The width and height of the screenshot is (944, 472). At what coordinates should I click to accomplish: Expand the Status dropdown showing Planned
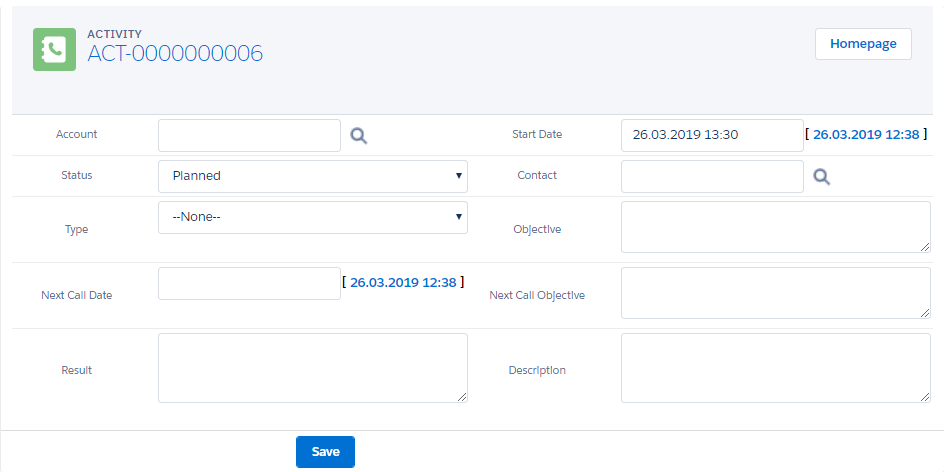[312, 176]
